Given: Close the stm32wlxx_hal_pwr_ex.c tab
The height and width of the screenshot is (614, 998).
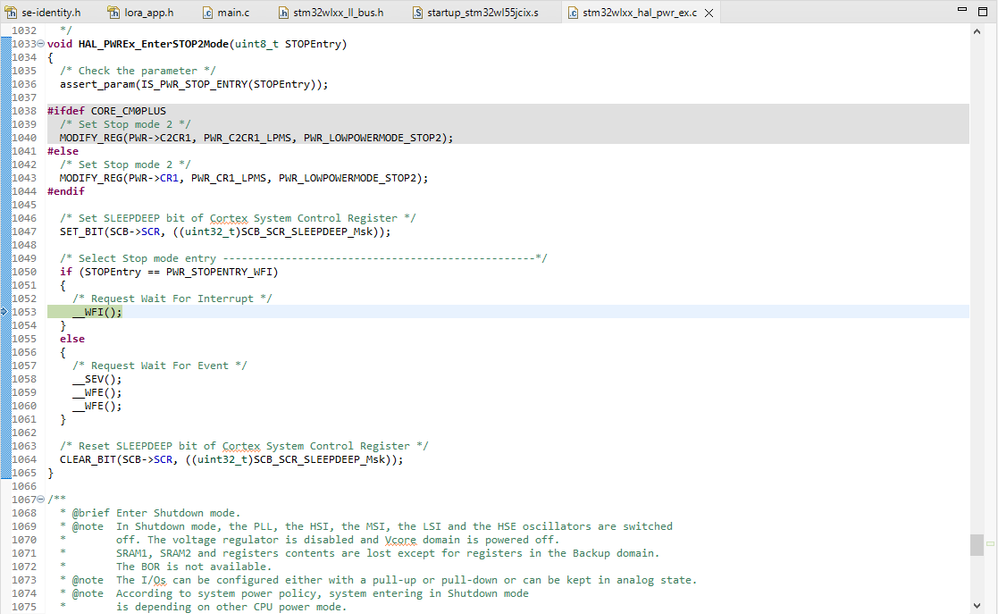Looking at the screenshot, I should click(x=708, y=13).
